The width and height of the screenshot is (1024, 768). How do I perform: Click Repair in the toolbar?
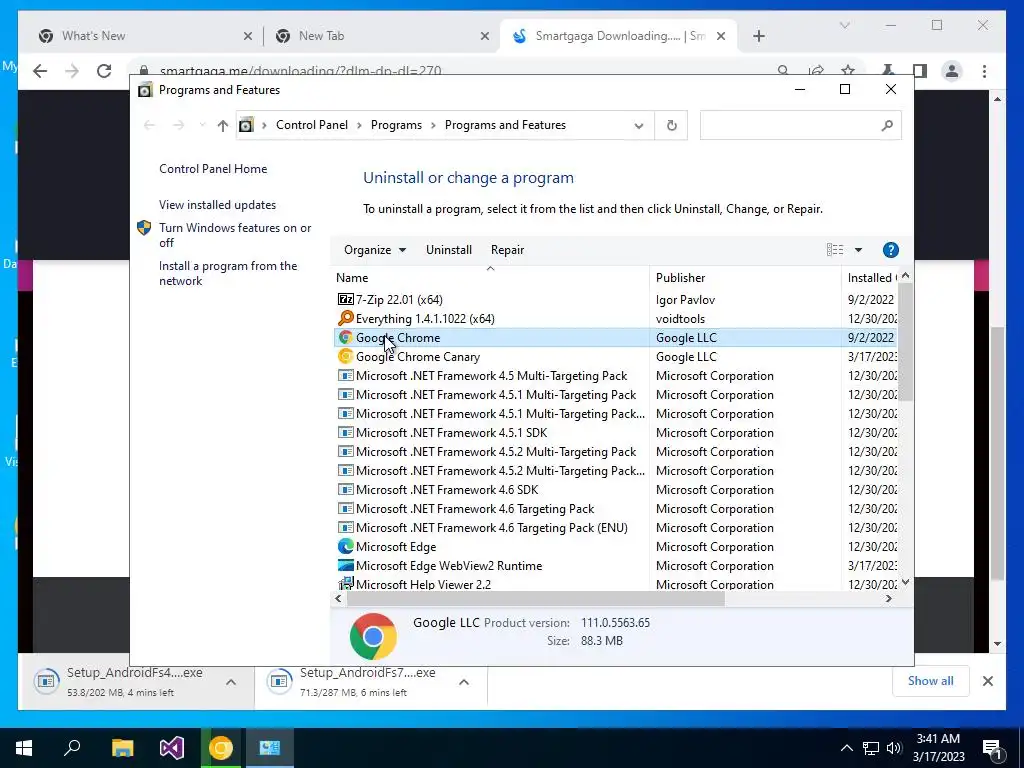coord(507,249)
